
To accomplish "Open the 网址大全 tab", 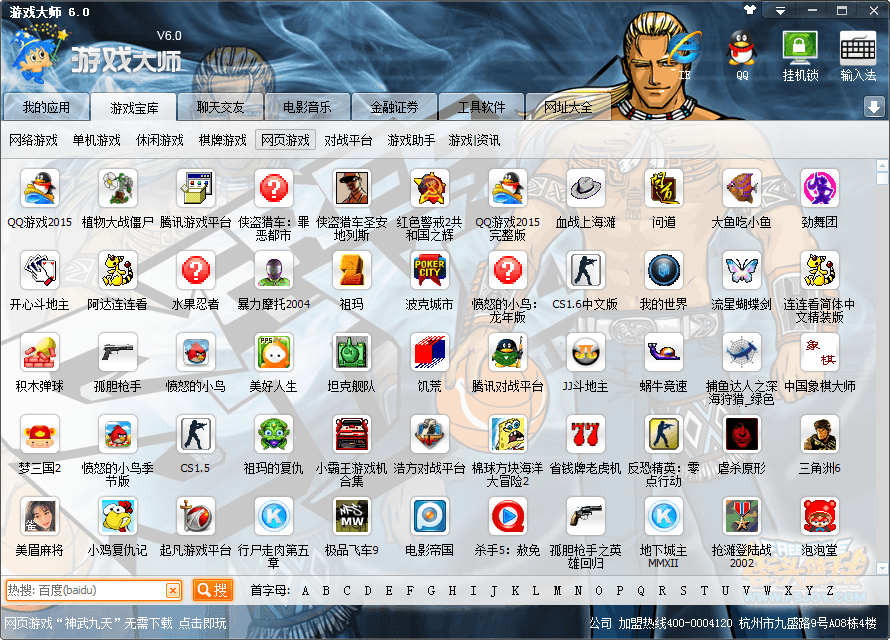I will tap(568, 107).
